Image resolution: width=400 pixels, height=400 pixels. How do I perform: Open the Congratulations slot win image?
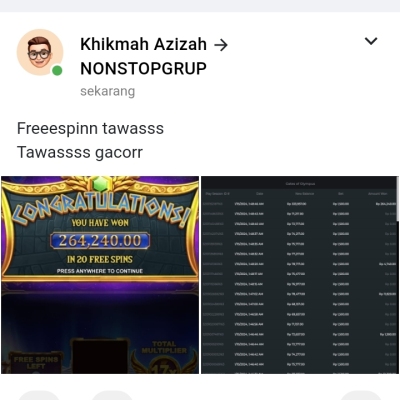click(100, 275)
